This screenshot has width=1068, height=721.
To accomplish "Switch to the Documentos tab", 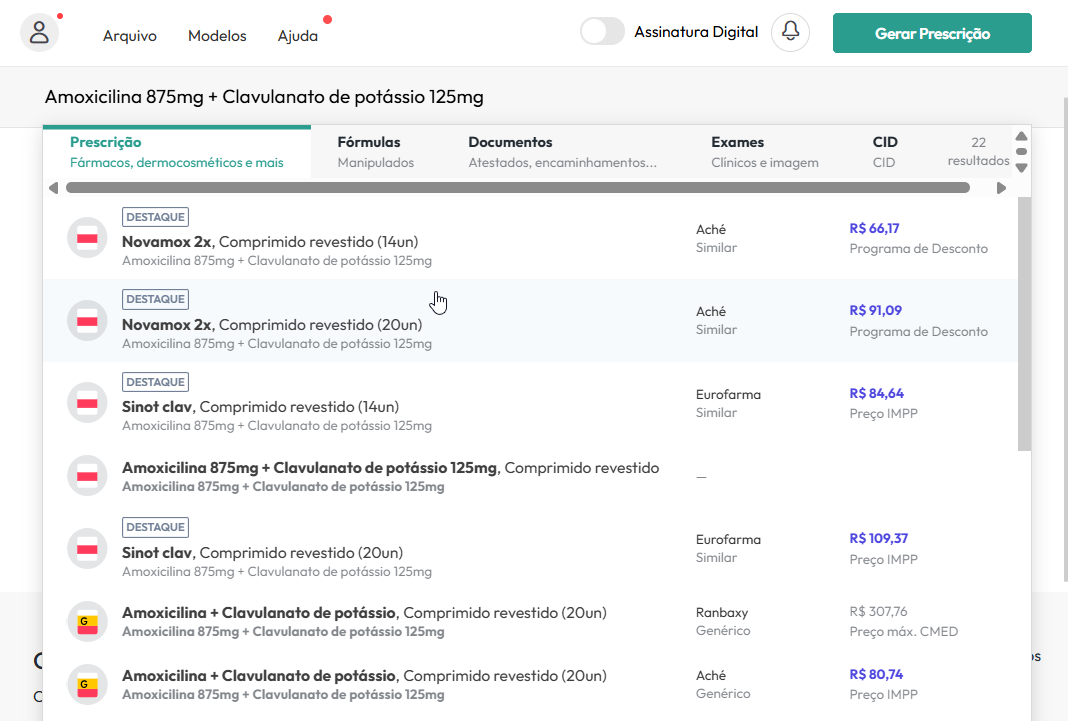I will [563, 152].
